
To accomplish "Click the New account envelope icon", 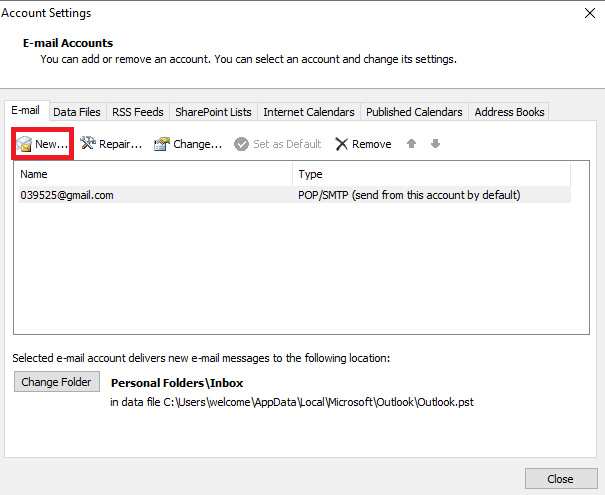I will click(24, 144).
